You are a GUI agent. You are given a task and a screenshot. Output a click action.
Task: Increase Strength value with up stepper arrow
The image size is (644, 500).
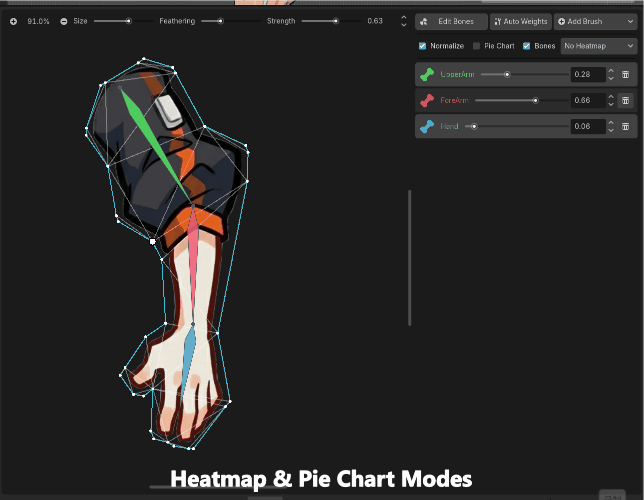click(404, 18)
